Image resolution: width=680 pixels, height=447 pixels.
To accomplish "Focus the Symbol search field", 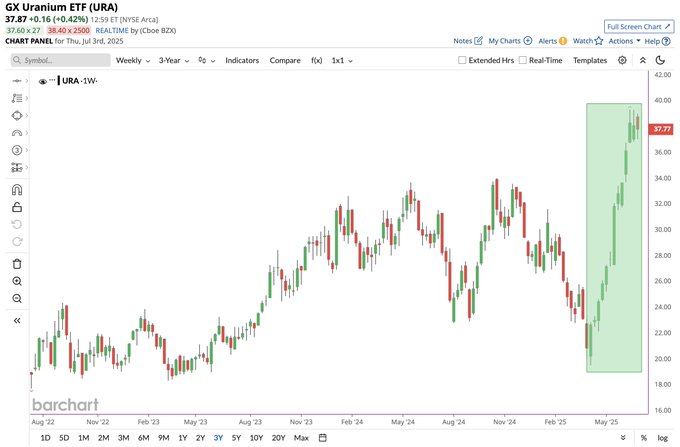I will (61, 60).
